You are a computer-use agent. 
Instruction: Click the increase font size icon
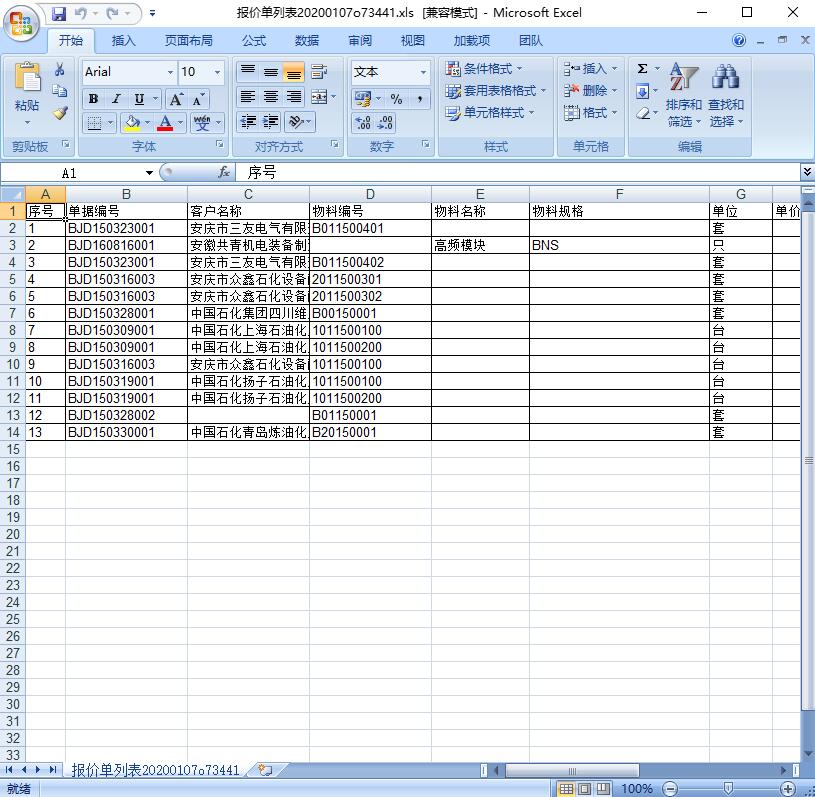[x=176, y=98]
